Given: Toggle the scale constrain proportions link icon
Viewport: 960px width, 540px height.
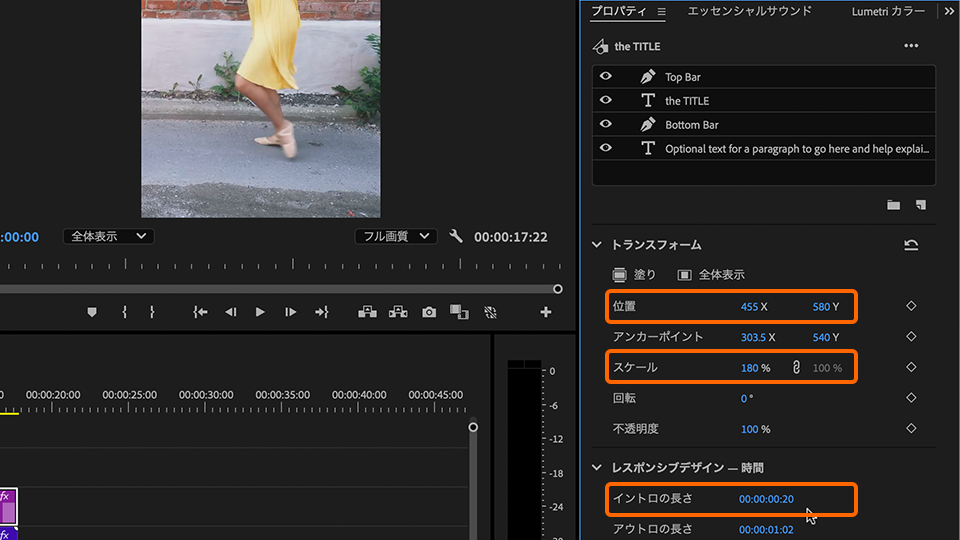Looking at the screenshot, I should (796, 368).
